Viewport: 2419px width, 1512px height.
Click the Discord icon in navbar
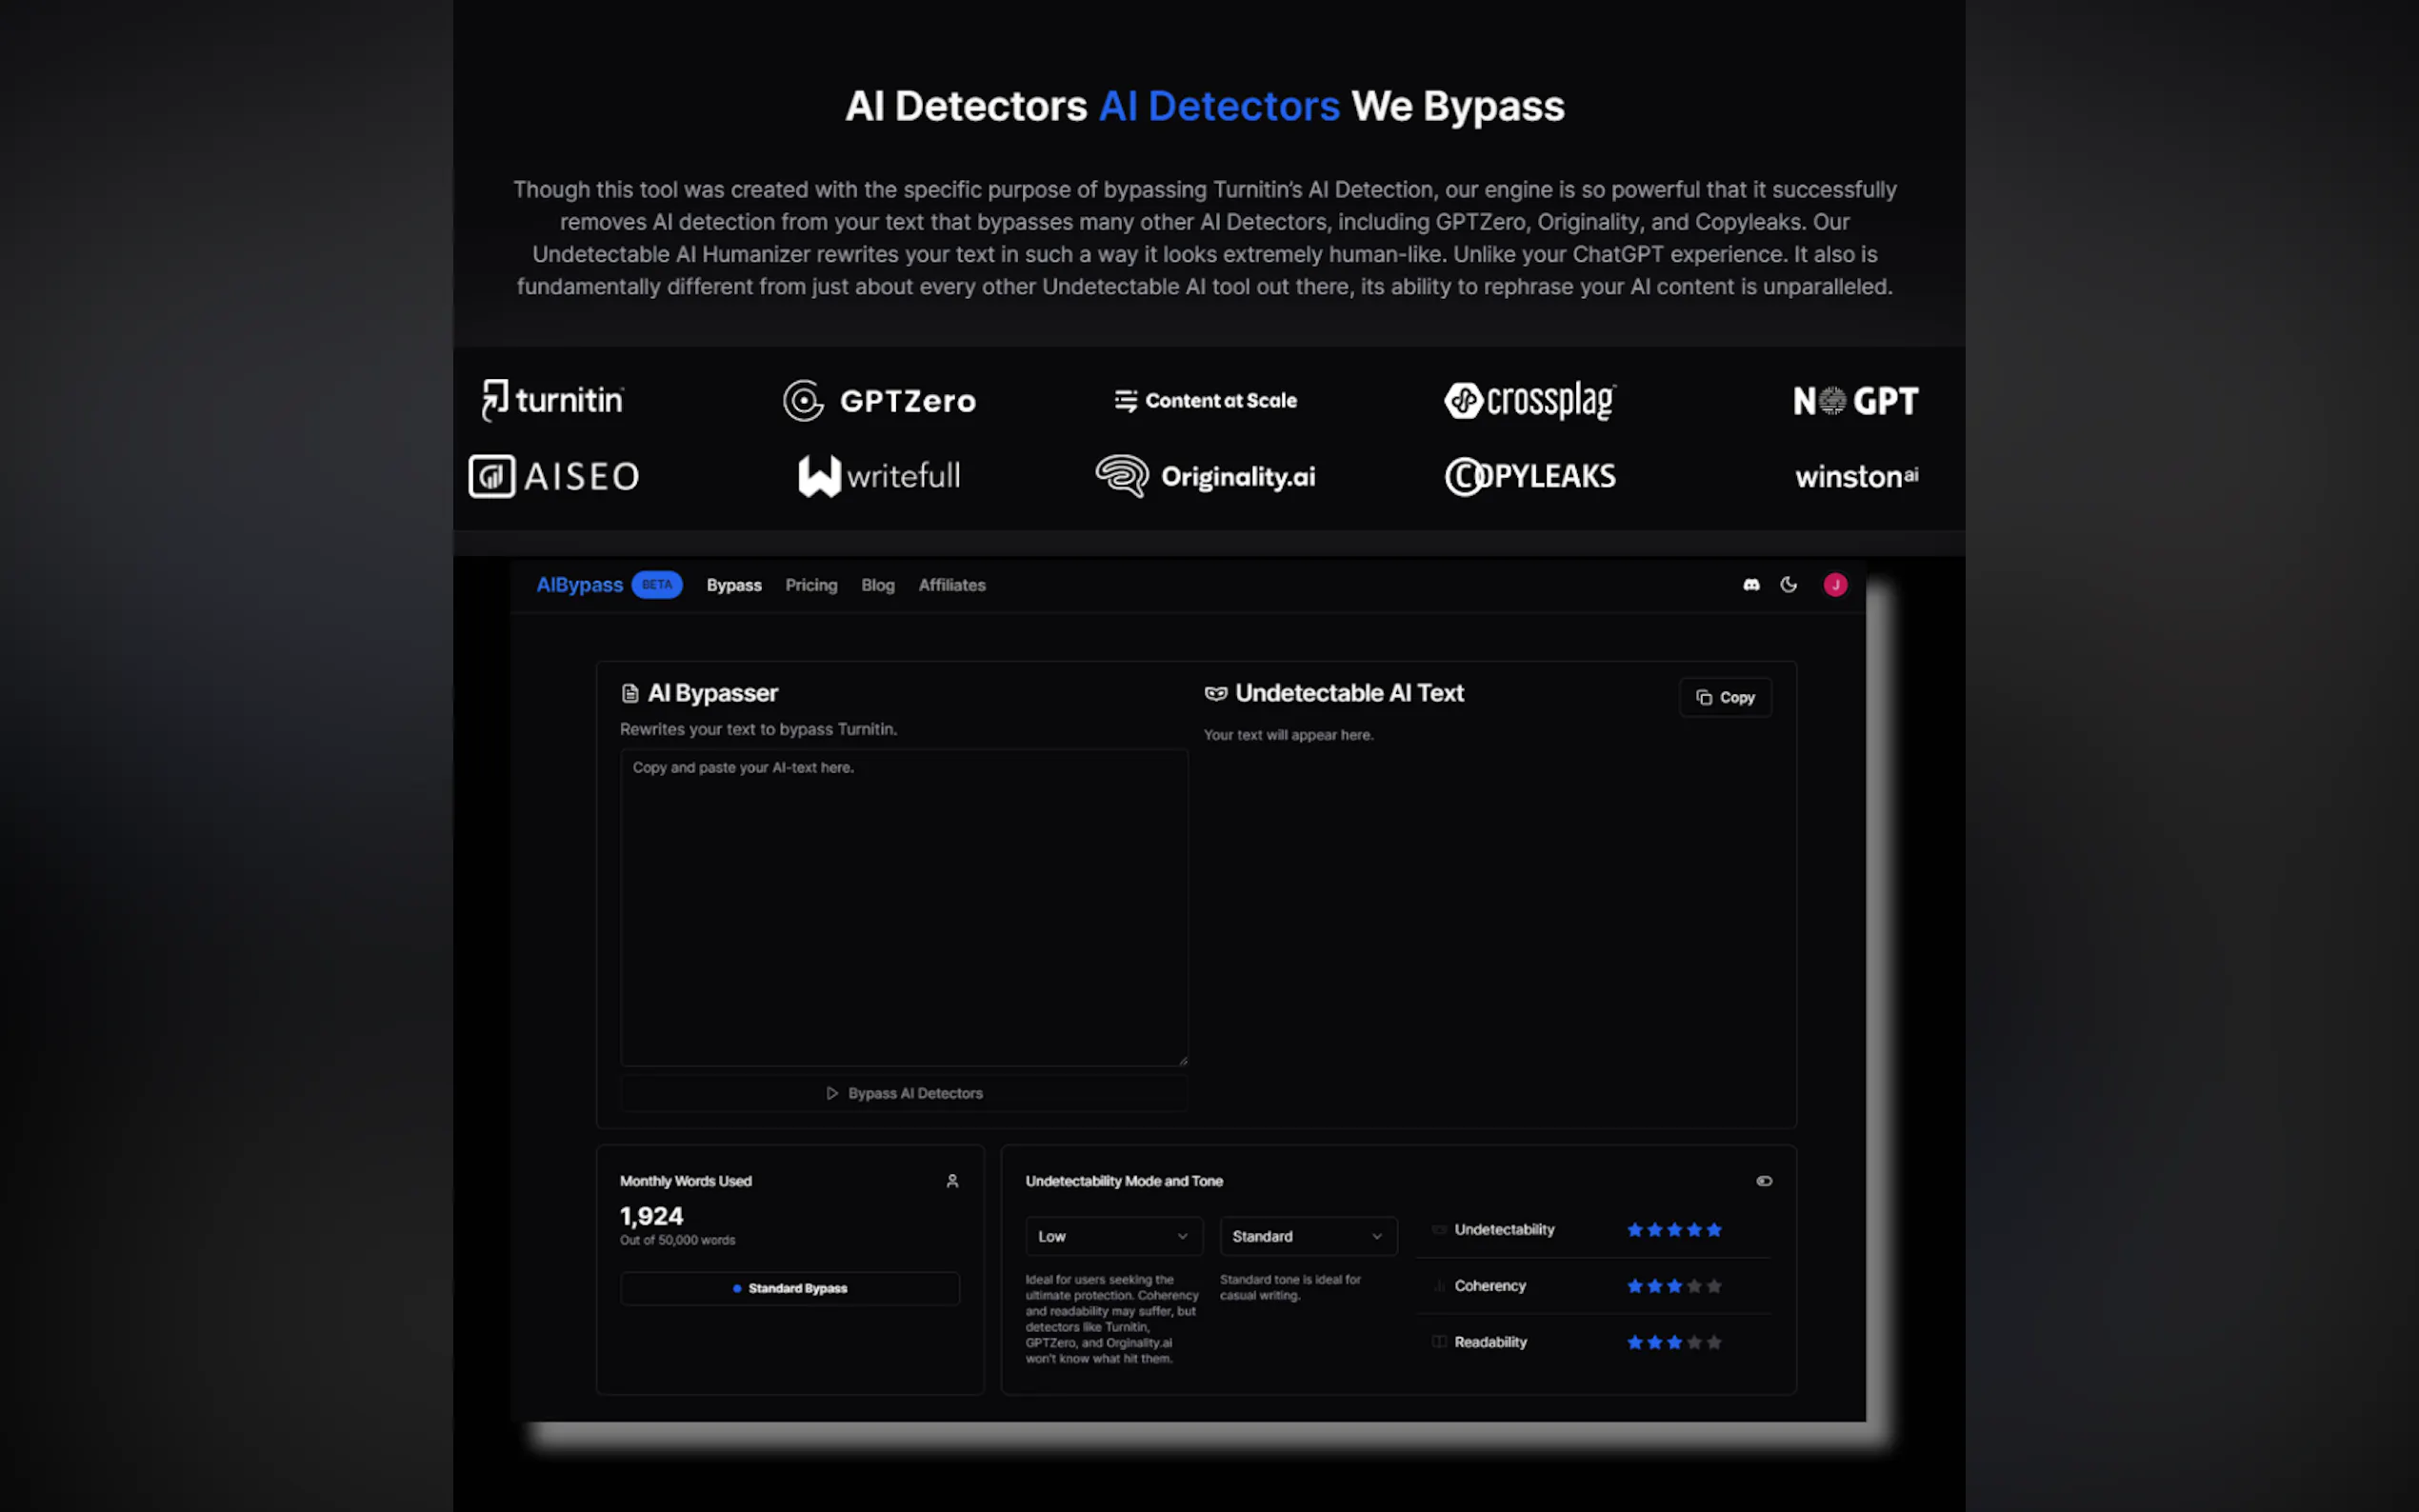point(1751,585)
